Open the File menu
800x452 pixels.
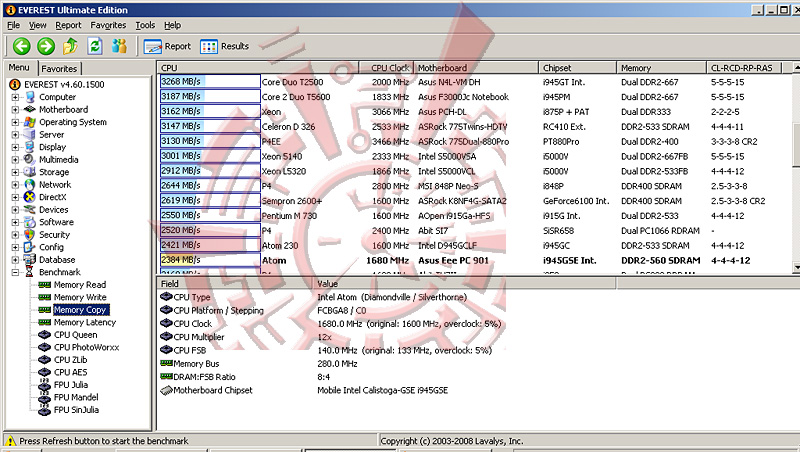[14, 25]
